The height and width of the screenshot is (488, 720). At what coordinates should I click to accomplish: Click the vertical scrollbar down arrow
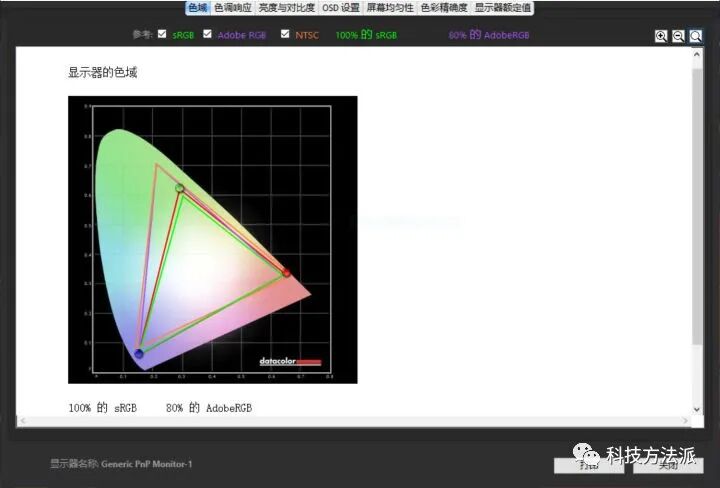coord(697,409)
